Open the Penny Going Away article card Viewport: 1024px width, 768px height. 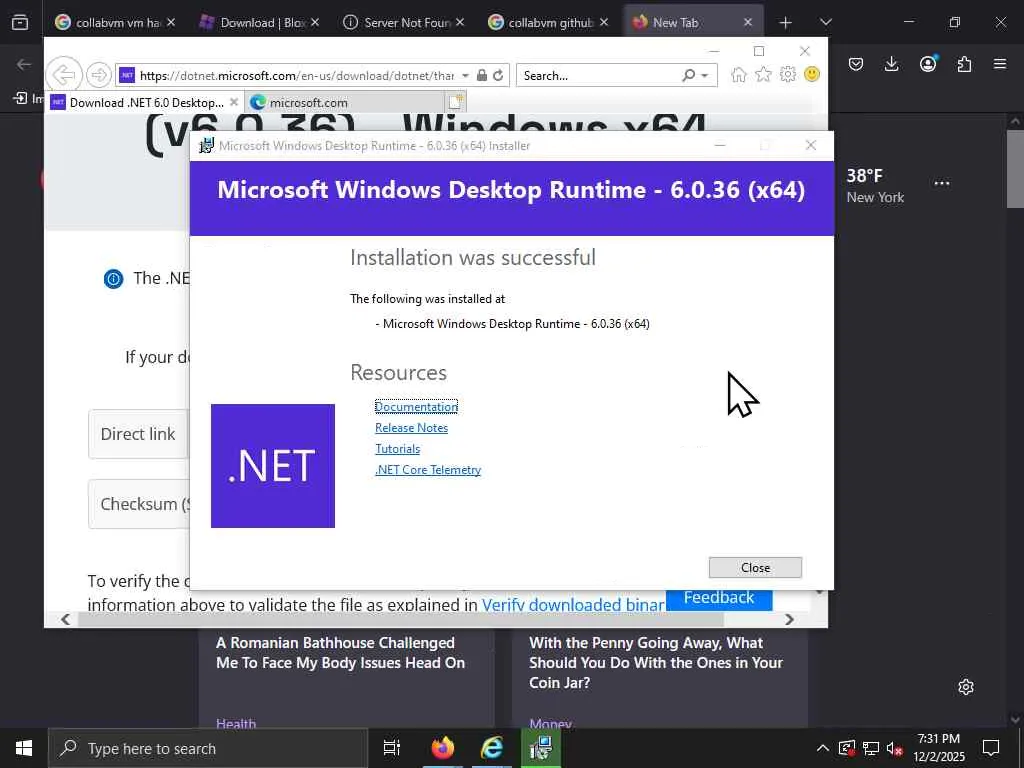[x=660, y=677]
